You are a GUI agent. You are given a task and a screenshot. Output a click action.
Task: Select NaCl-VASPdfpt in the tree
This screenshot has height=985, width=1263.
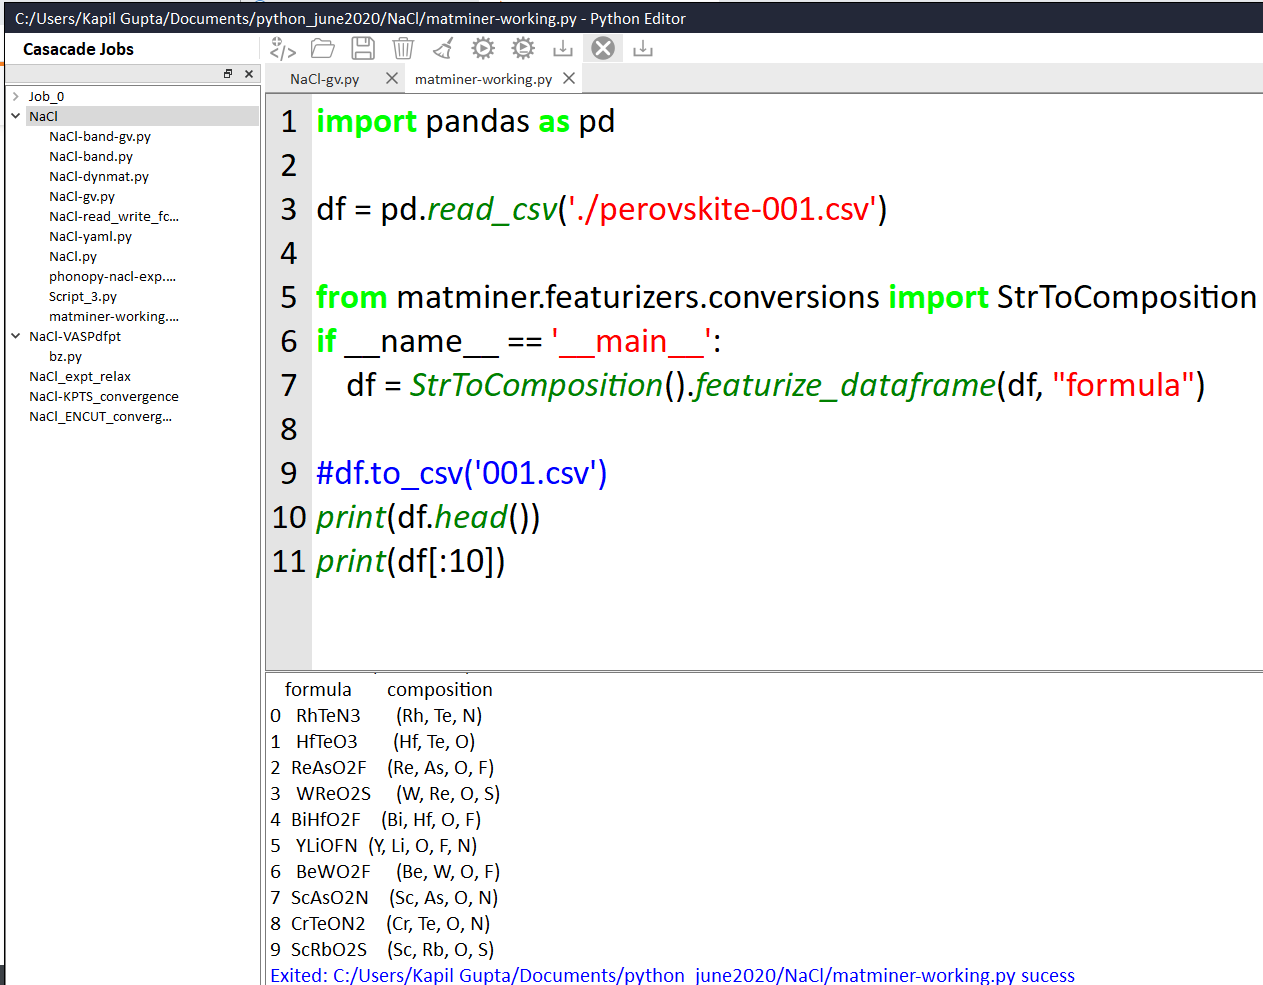pos(75,336)
